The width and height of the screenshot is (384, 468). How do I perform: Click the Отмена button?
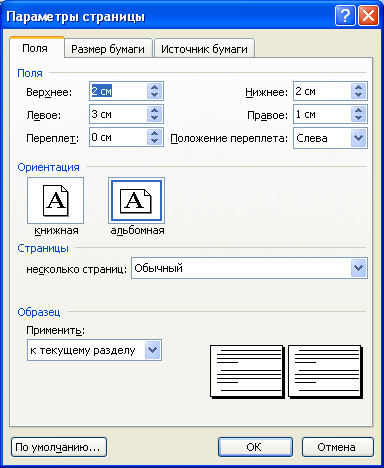338,447
